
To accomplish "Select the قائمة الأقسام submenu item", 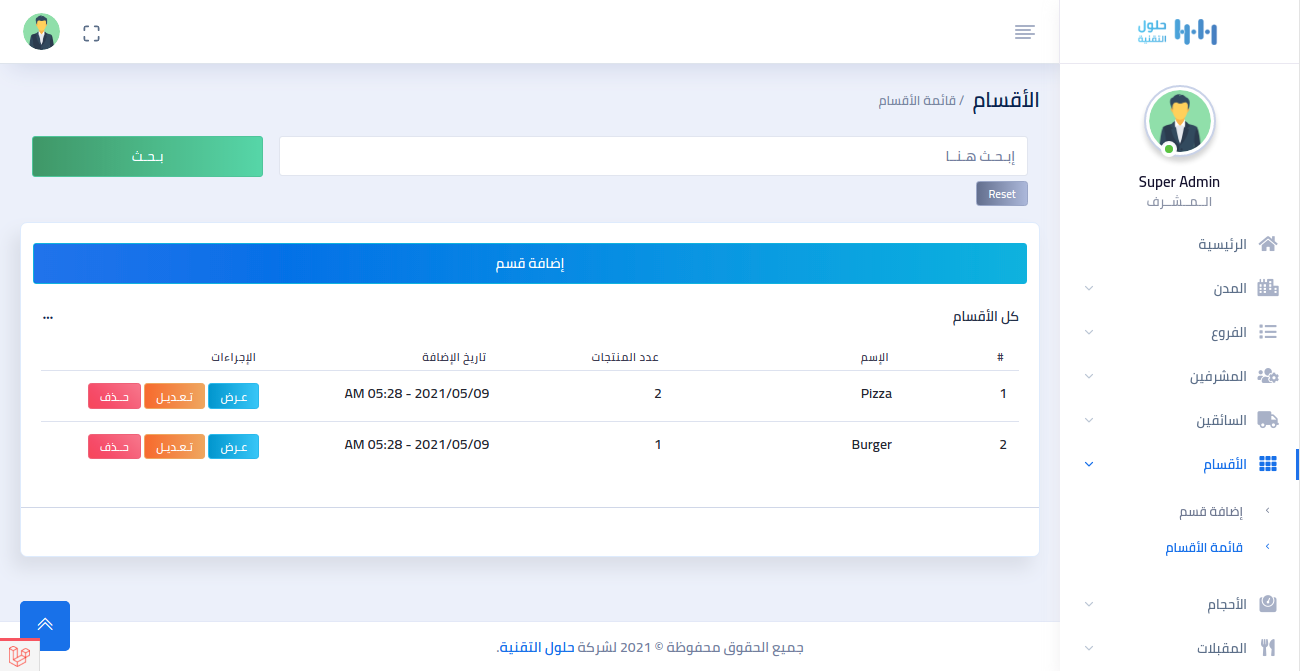I will click(1204, 547).
